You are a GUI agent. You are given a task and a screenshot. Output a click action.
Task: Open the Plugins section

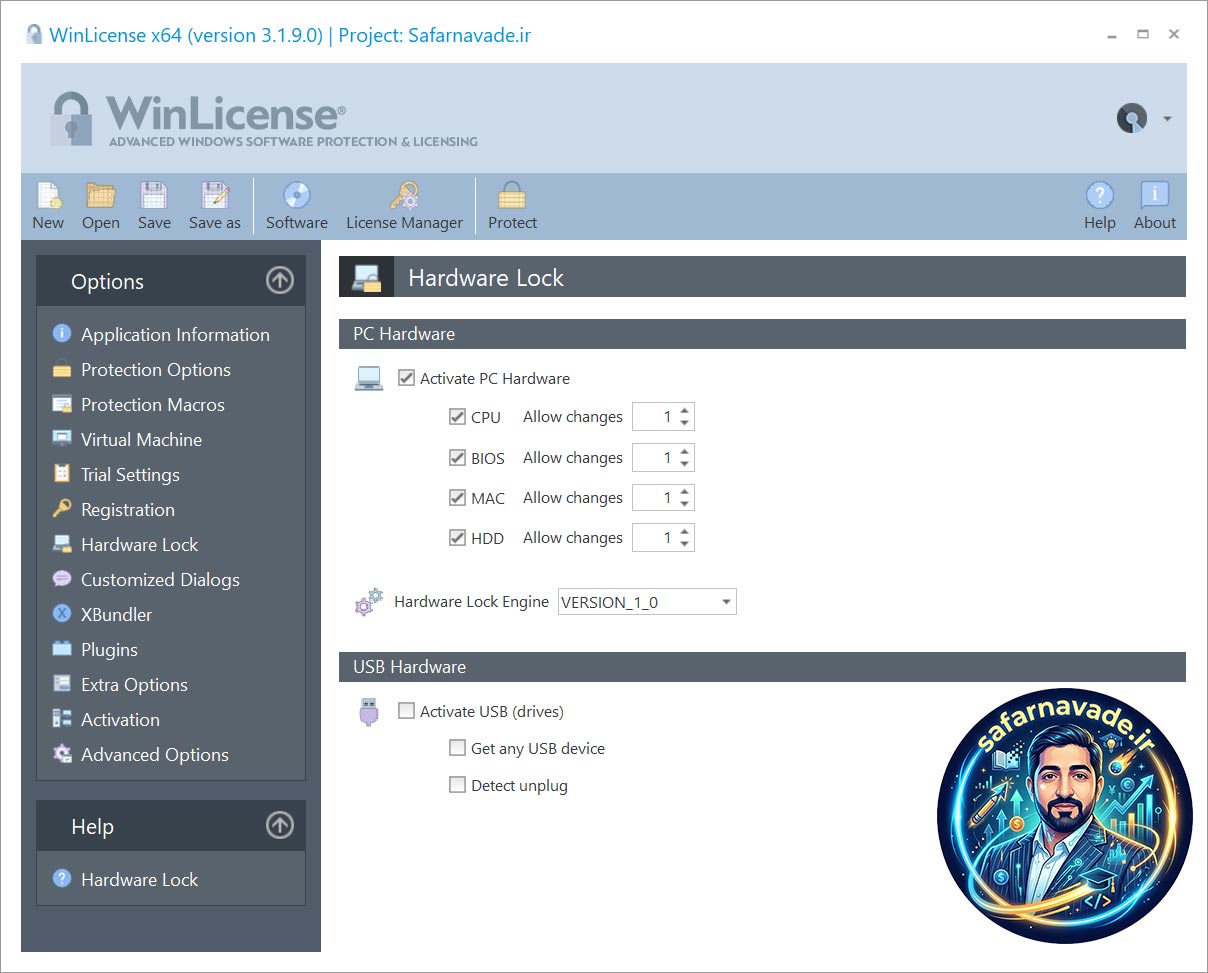[x=109, y=649]
